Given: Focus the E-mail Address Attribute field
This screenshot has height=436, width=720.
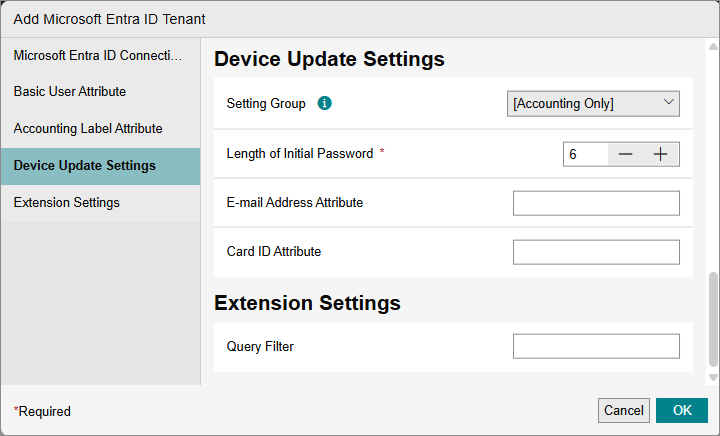Looking at the screenshot, I should (596, 203).
